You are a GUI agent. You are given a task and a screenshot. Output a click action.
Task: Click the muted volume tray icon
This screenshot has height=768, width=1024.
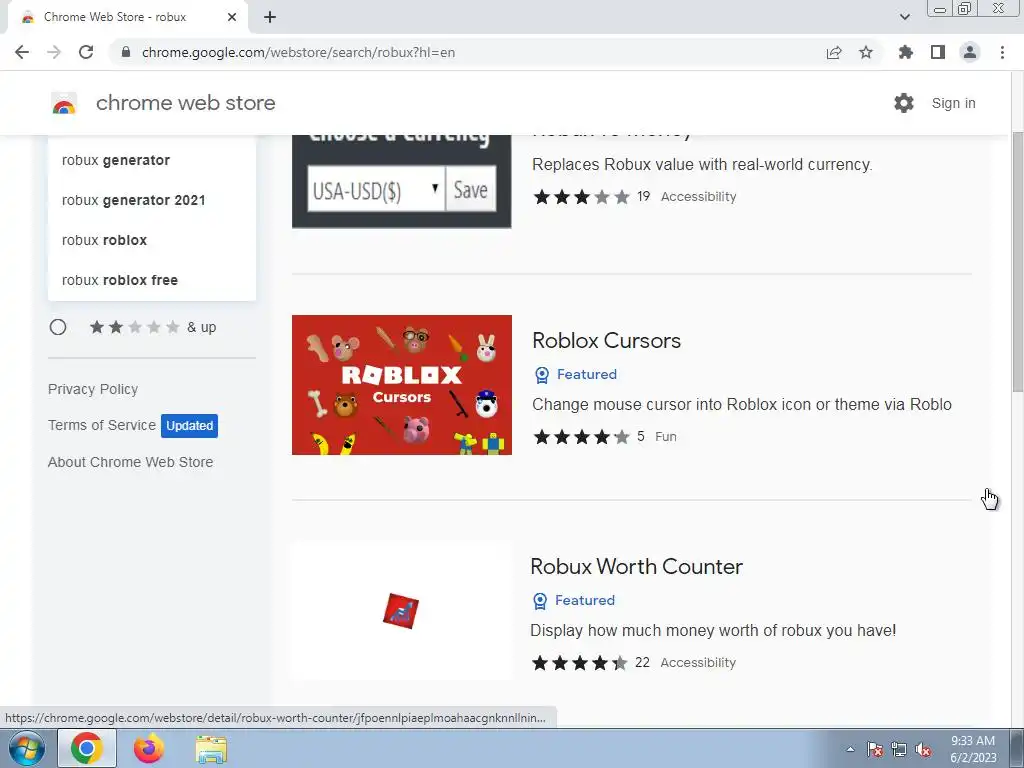pyautogui.click(x=923, y=749)
